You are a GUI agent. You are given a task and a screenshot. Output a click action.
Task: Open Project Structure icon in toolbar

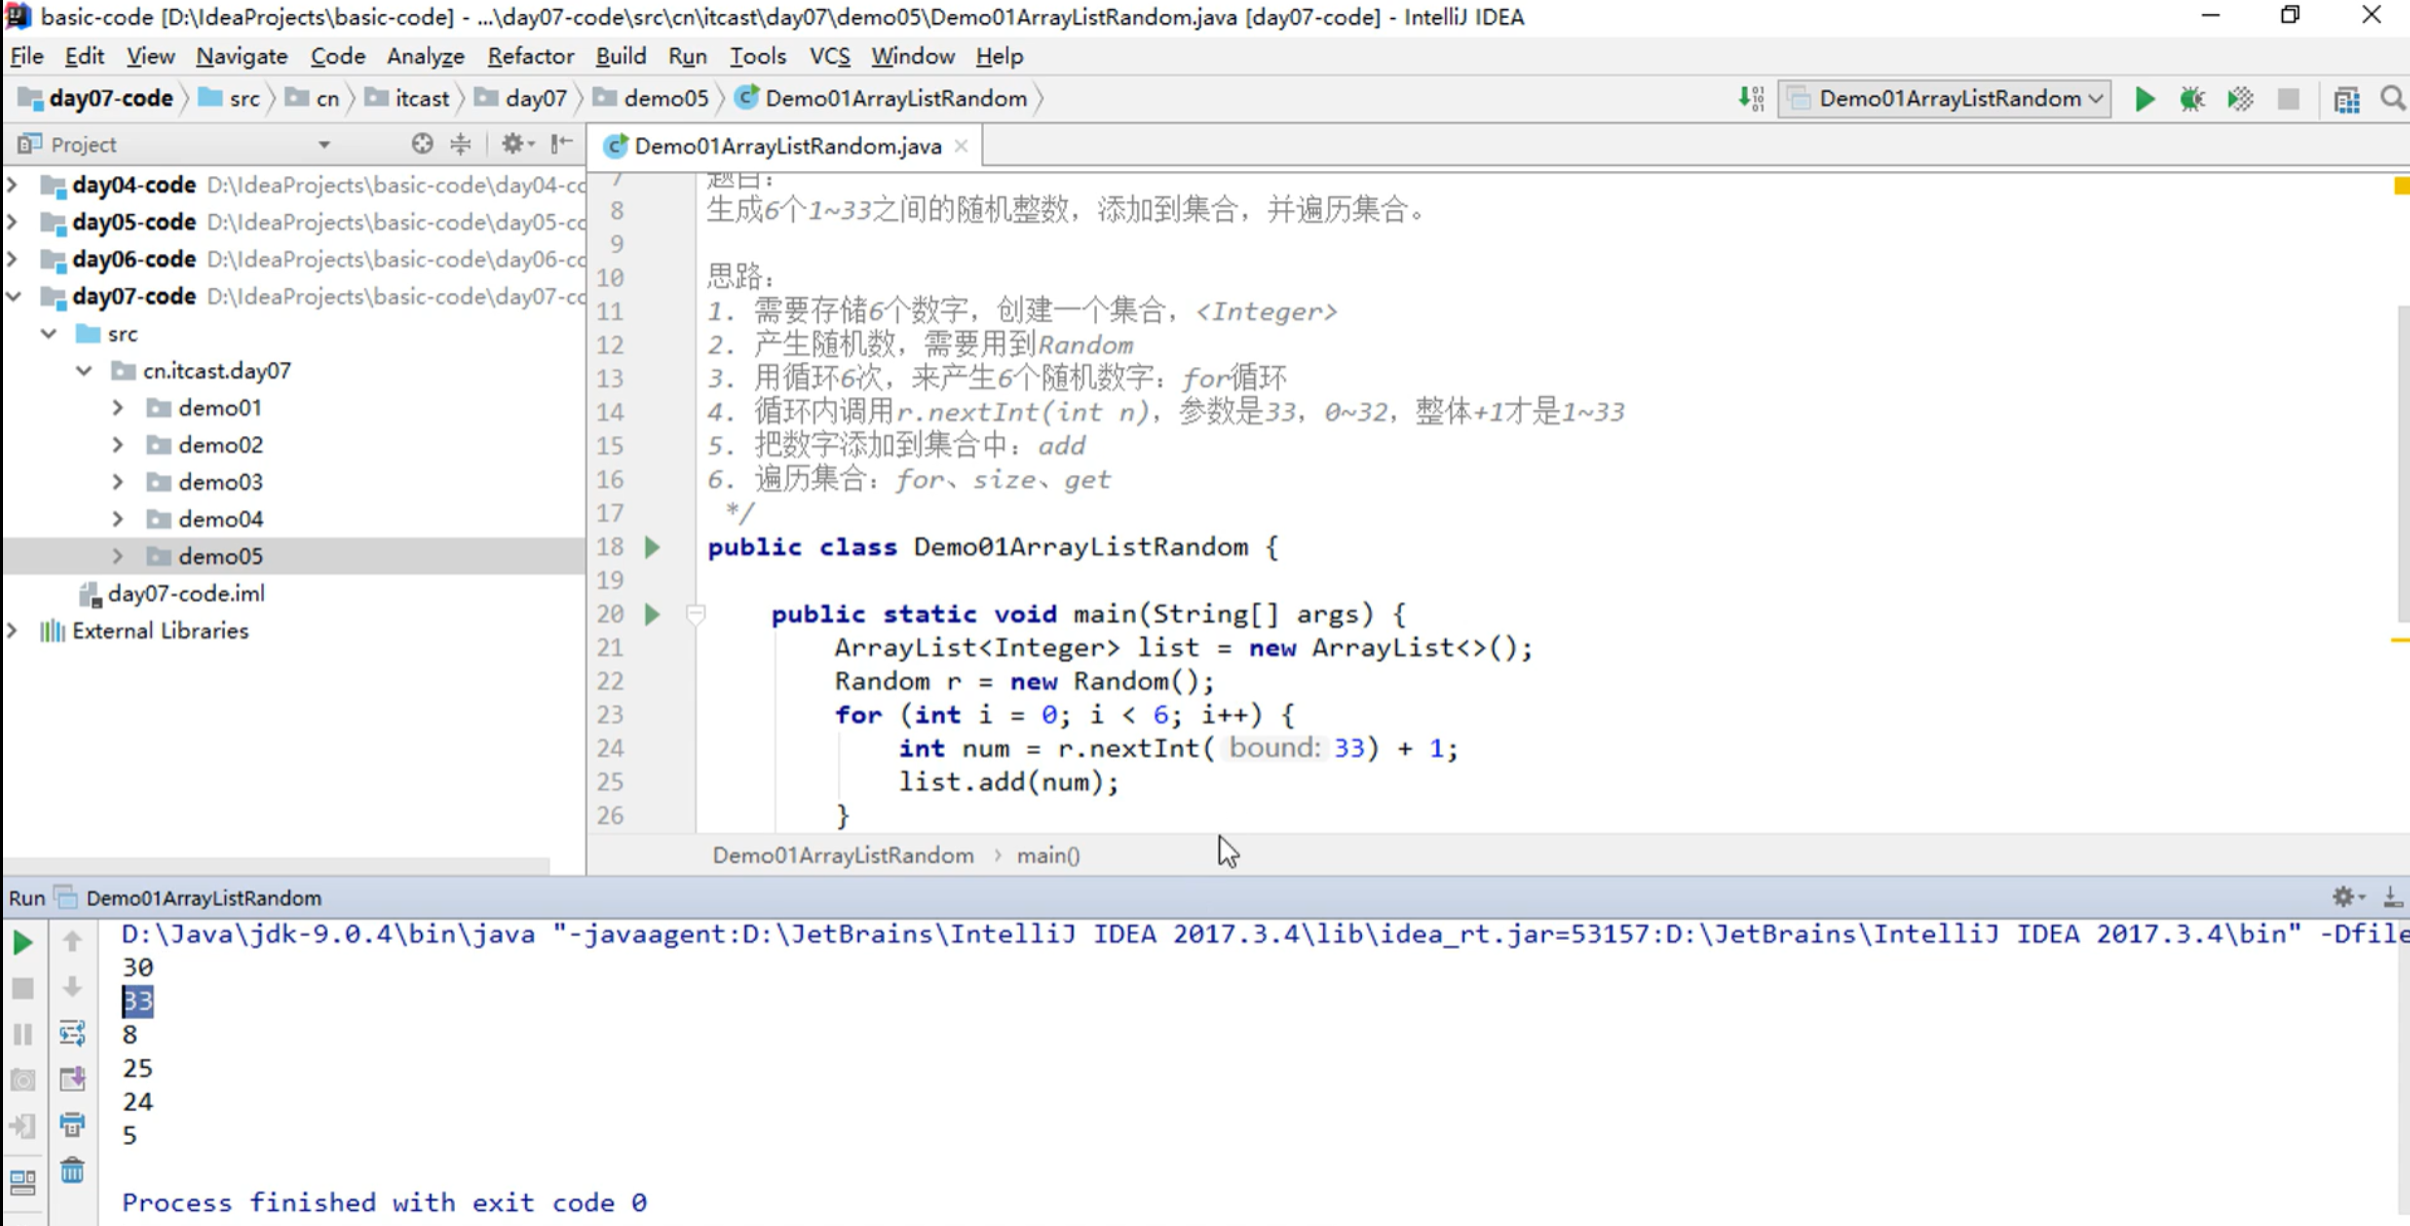pyautogui.click(x=2346, y=99)
